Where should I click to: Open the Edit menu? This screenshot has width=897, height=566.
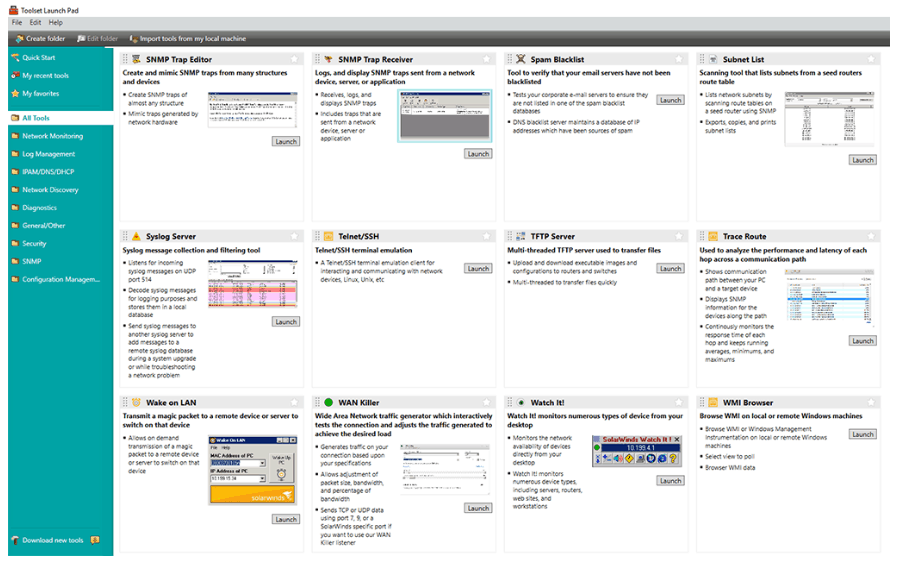[x=35, y=22]
